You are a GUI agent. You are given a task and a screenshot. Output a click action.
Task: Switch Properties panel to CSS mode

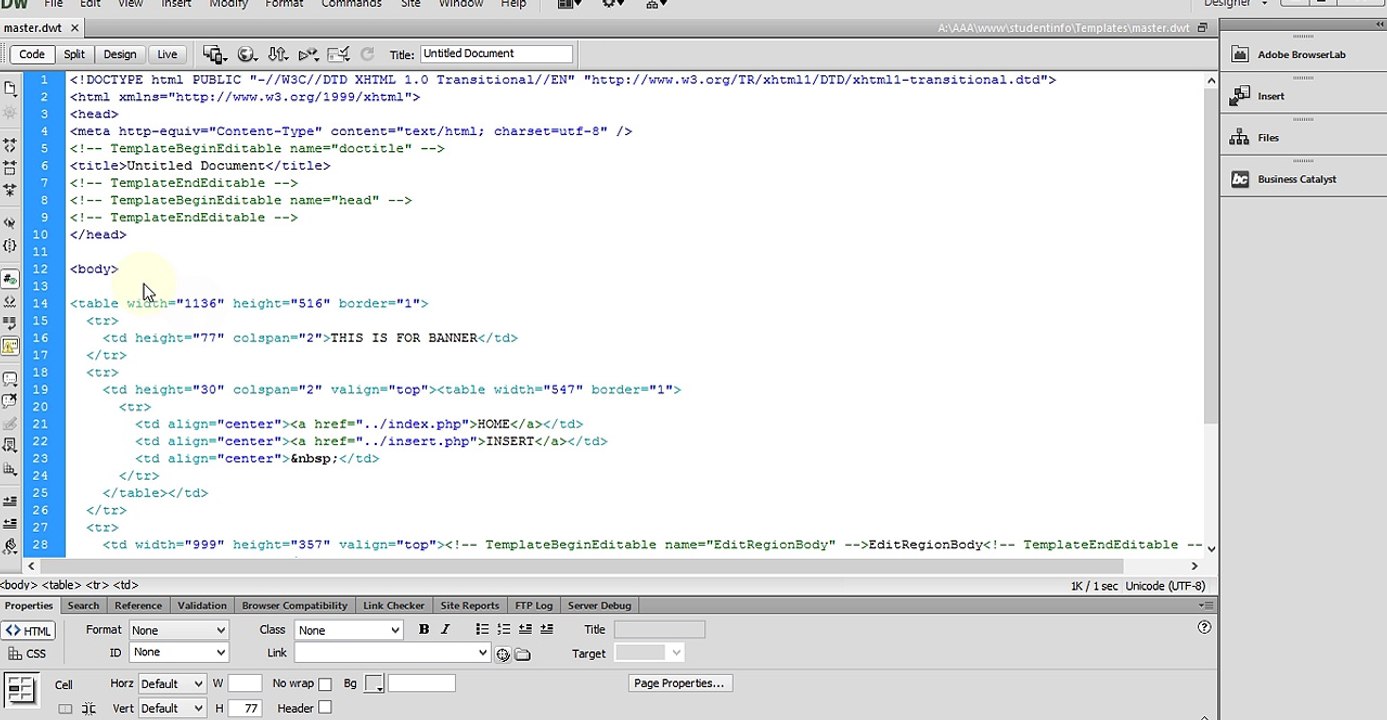(28, 653)
